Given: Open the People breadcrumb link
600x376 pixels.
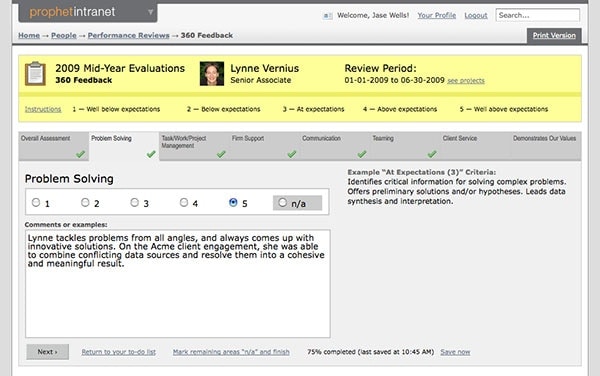Looking at the screenshot, I should click(64, 35).
